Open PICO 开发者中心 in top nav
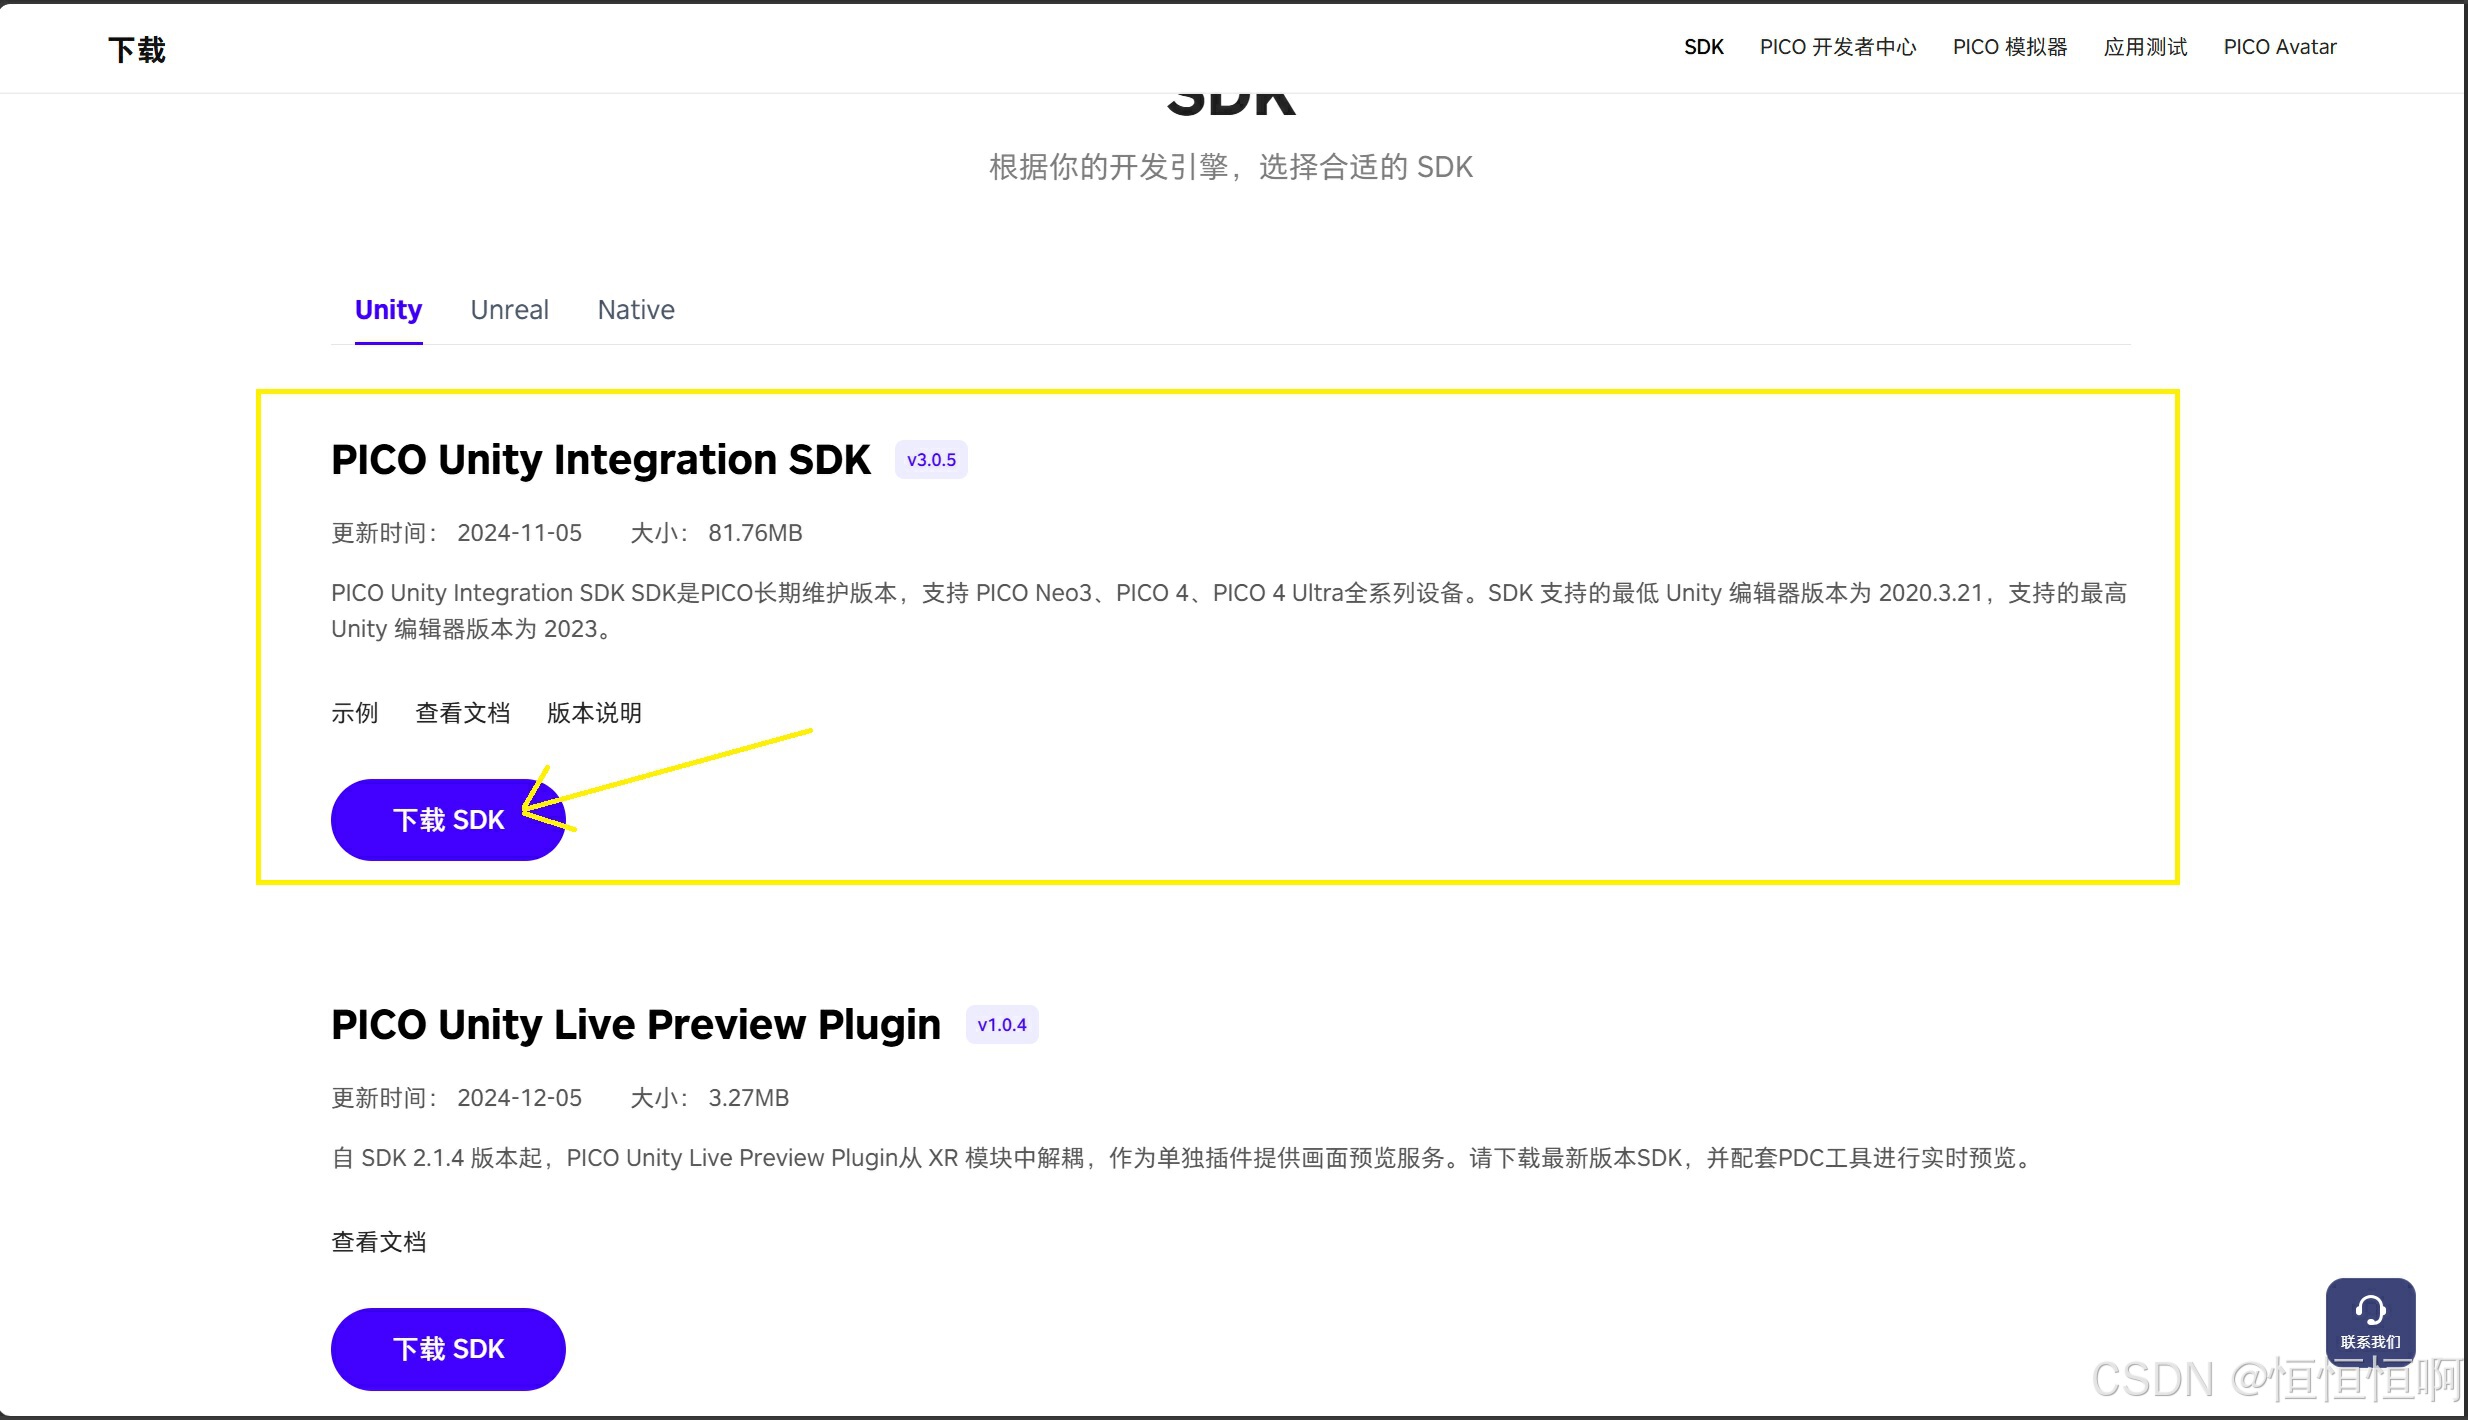This screenshot has height=1420, width=2468. click(x=1837, y=47)
